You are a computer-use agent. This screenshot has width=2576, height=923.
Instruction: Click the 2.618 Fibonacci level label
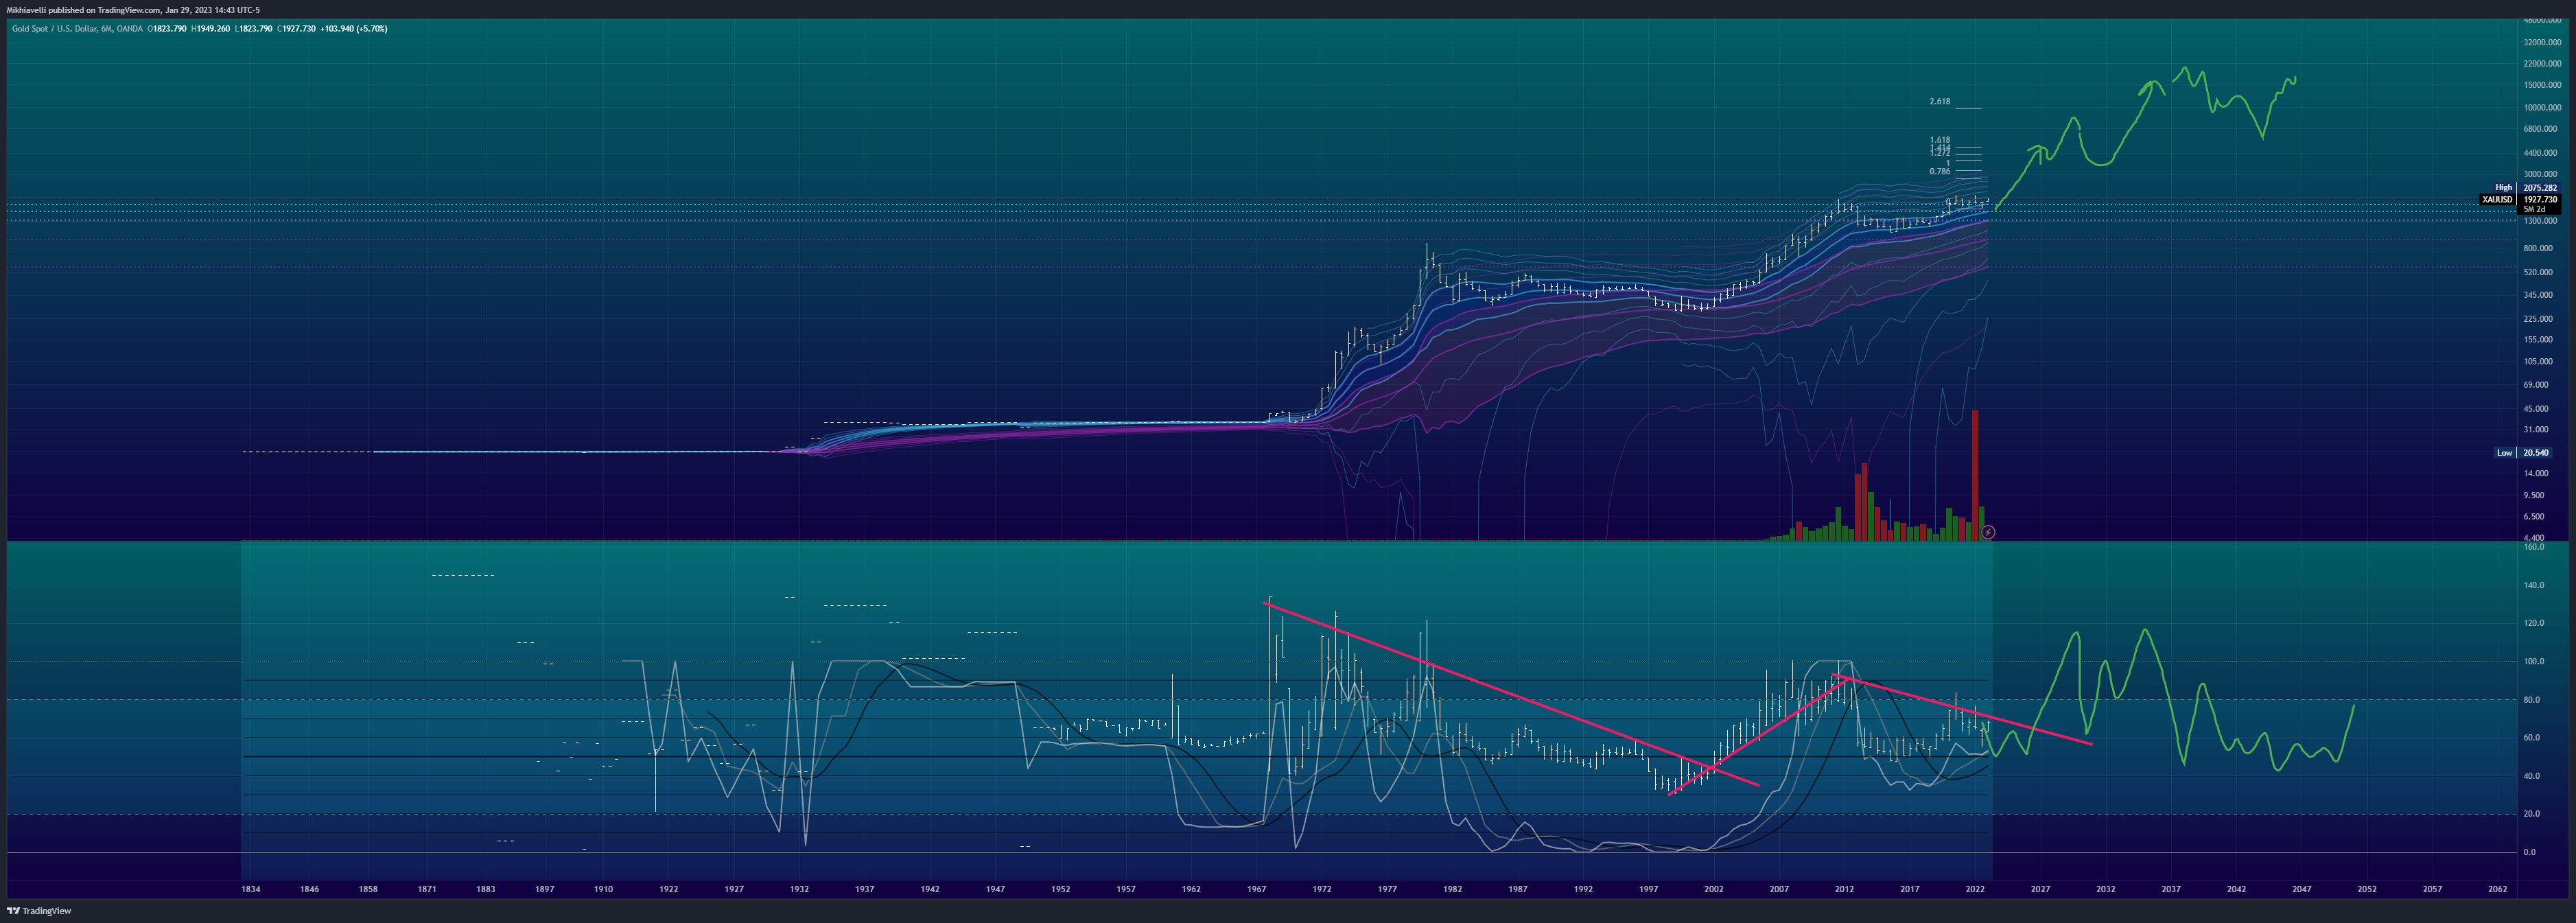[x=1940, y=102]
